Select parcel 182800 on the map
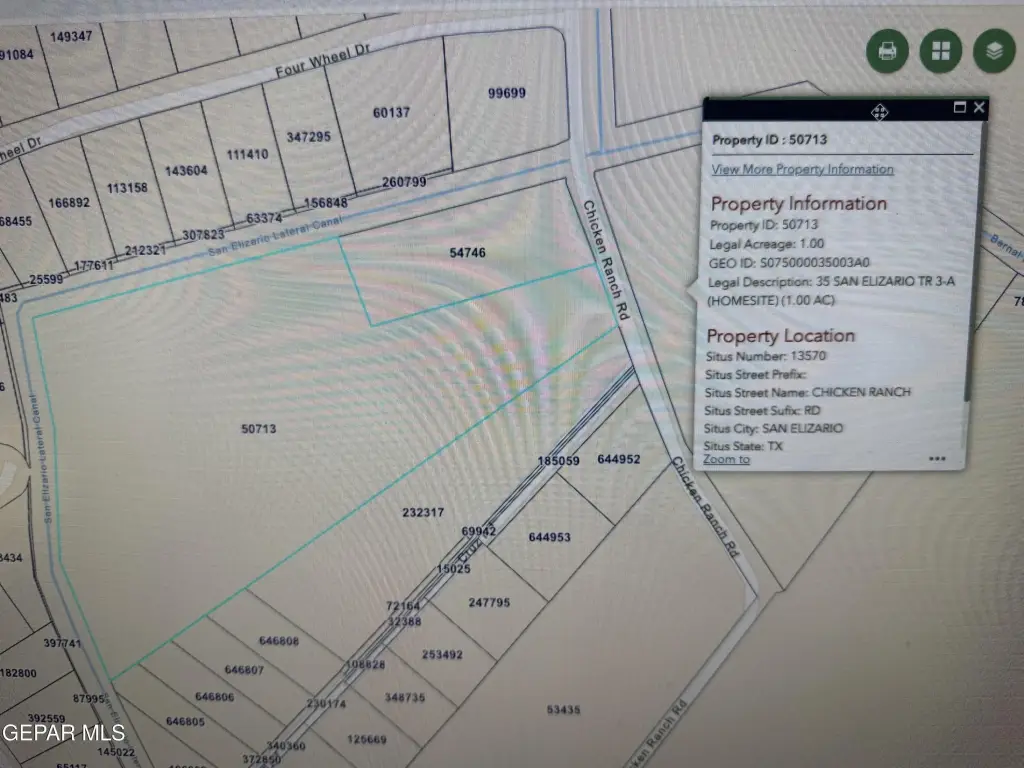This screenshot has height=768, width=1024. tap(18, 673)
